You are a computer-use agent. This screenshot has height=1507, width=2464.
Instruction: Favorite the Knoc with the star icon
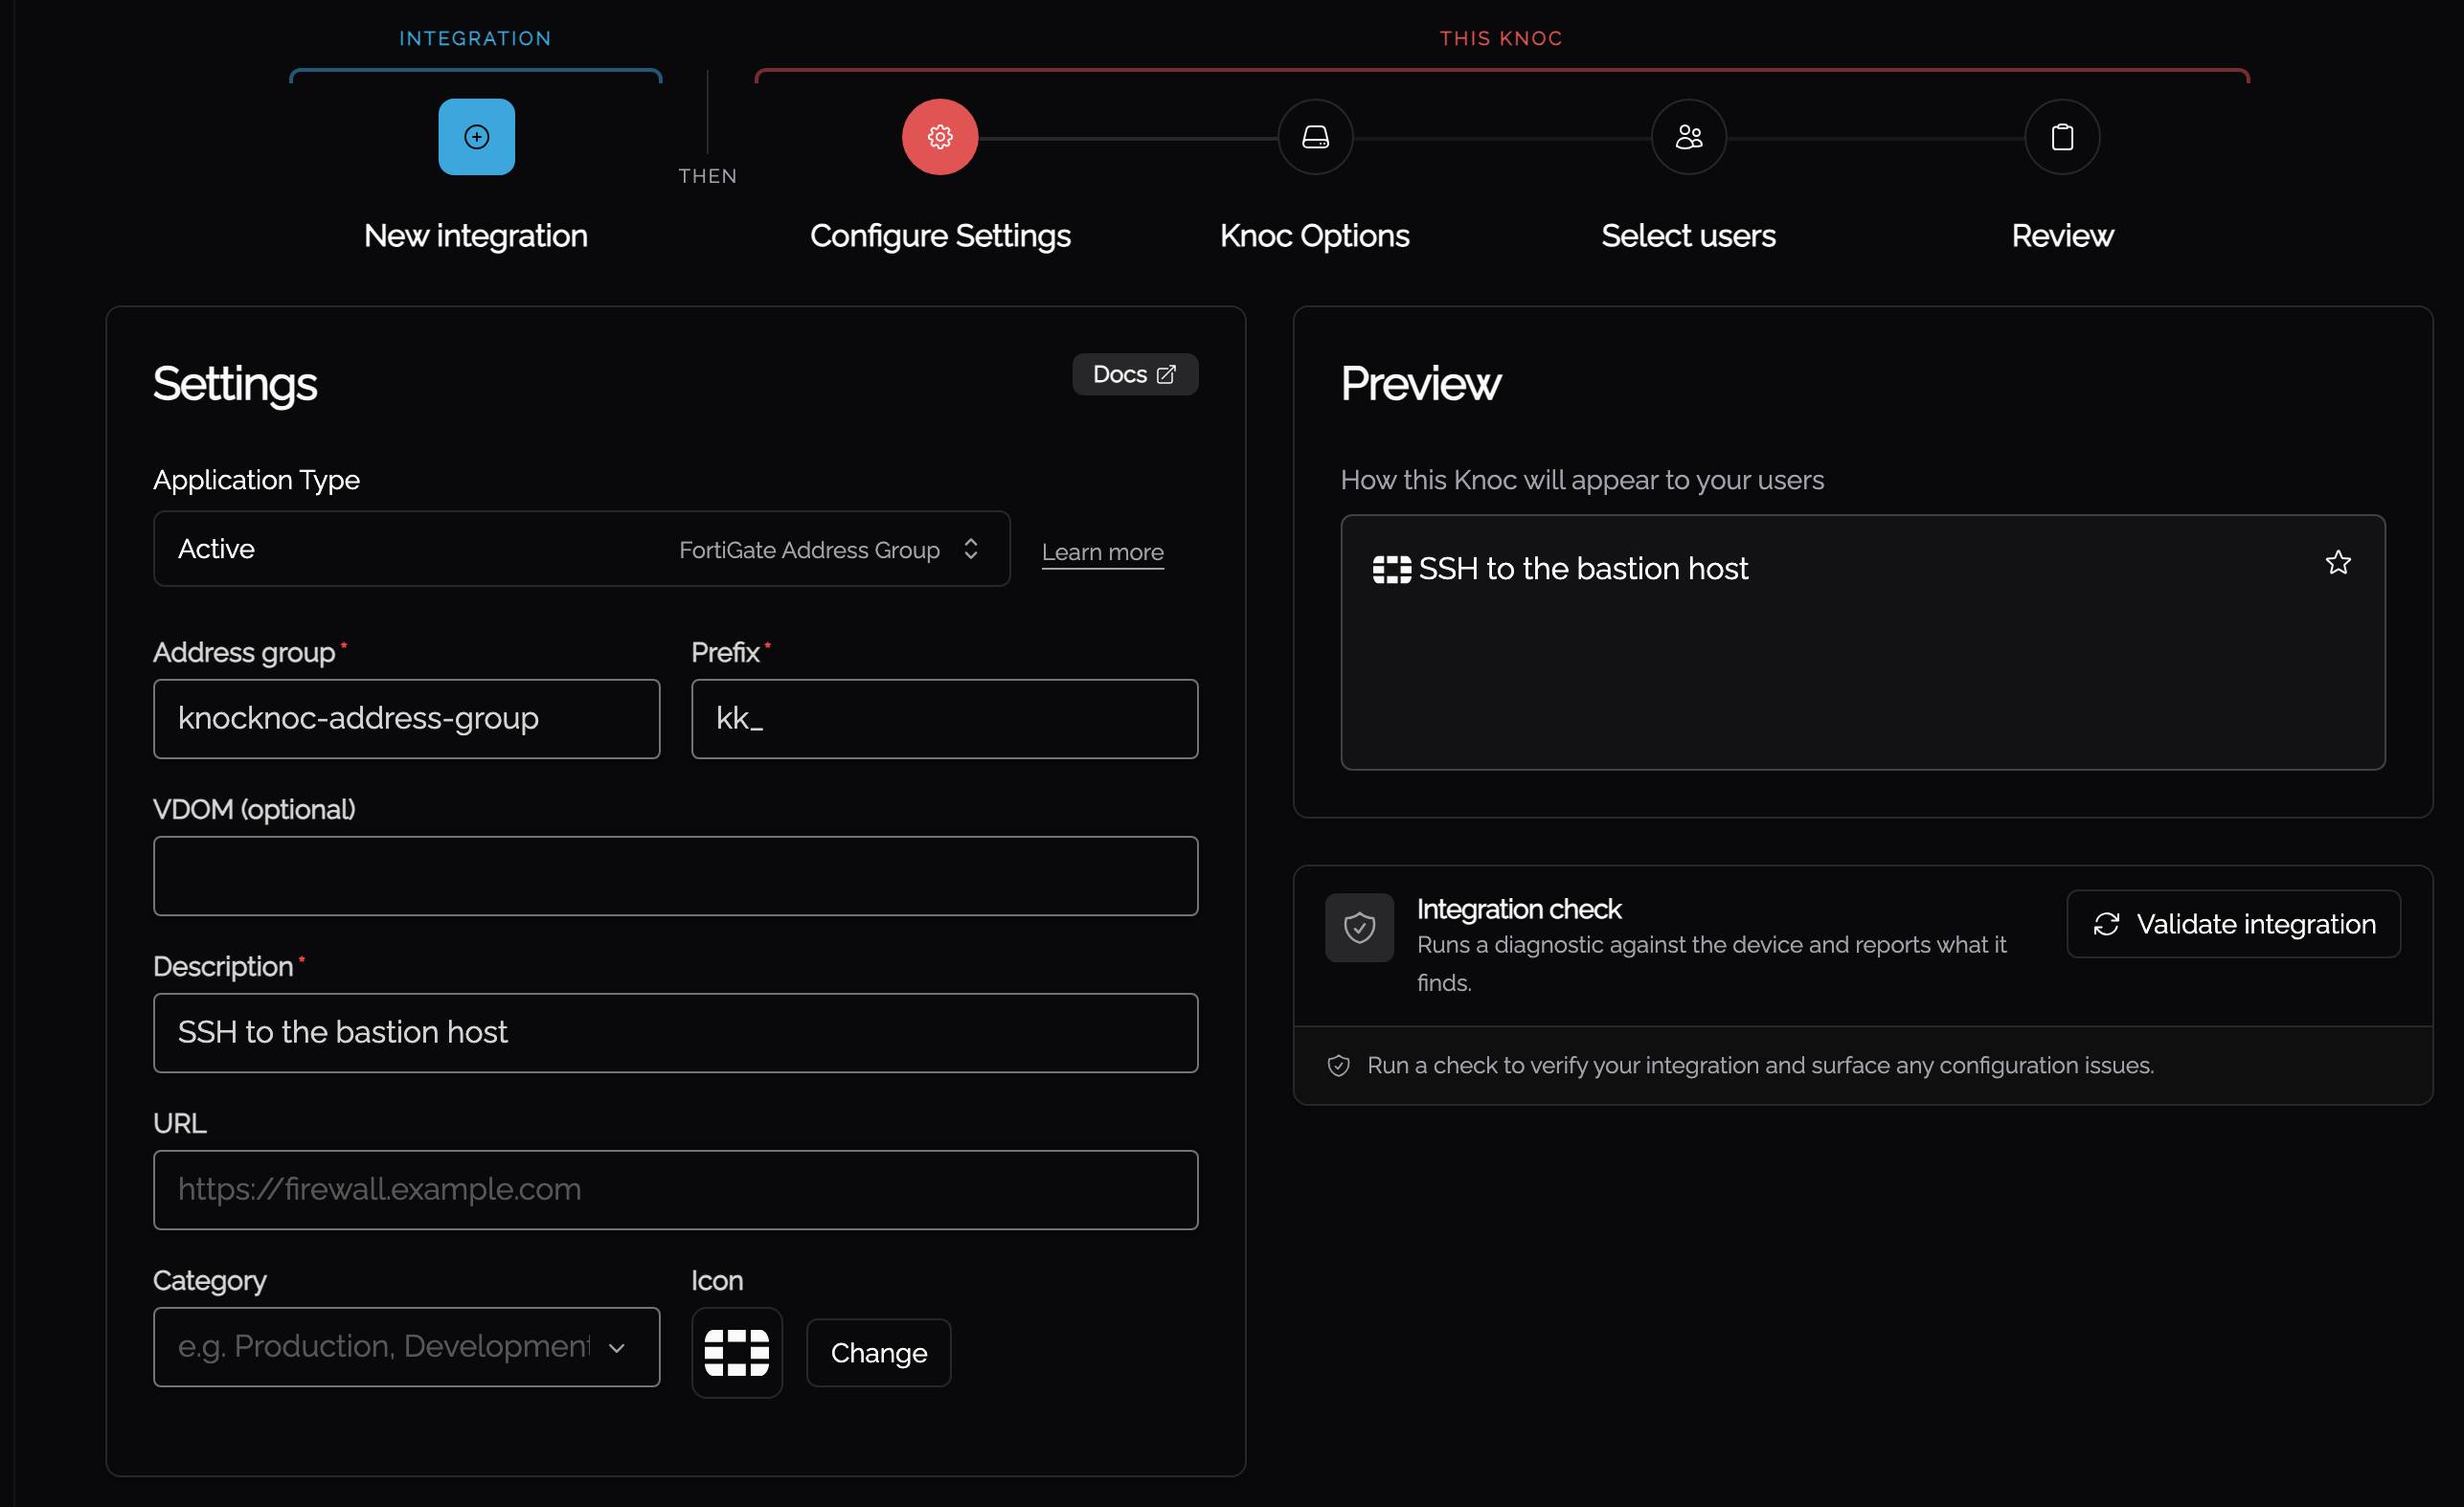[x=2337, y=563]
